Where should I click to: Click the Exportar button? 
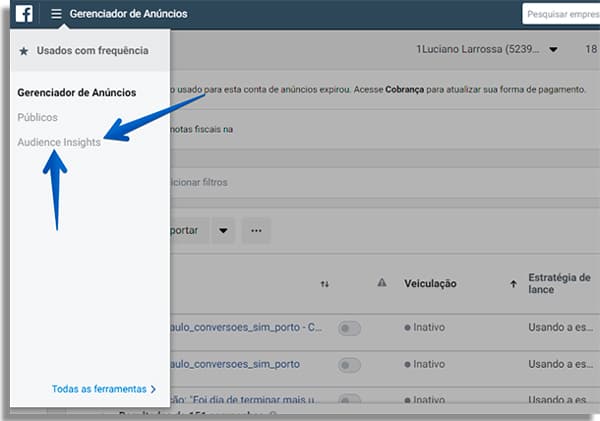point(189,230)
